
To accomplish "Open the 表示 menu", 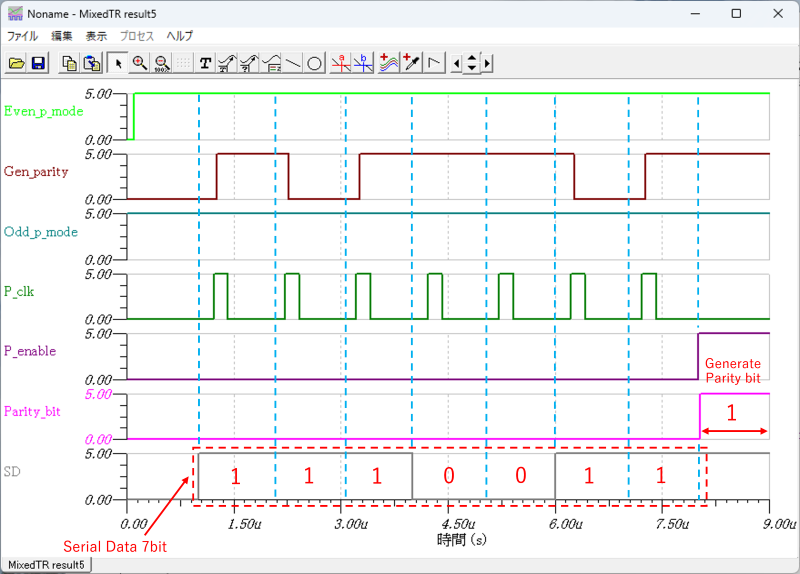I will pyautogui.click(x=96, y=36).
